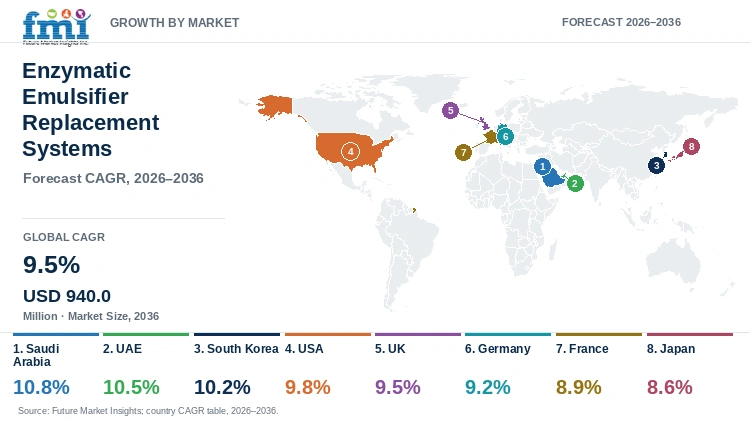Click the 'USD 940.0' market size value
Screen dimensions: 750x421
pyautogui.click(x=67, y=296)
